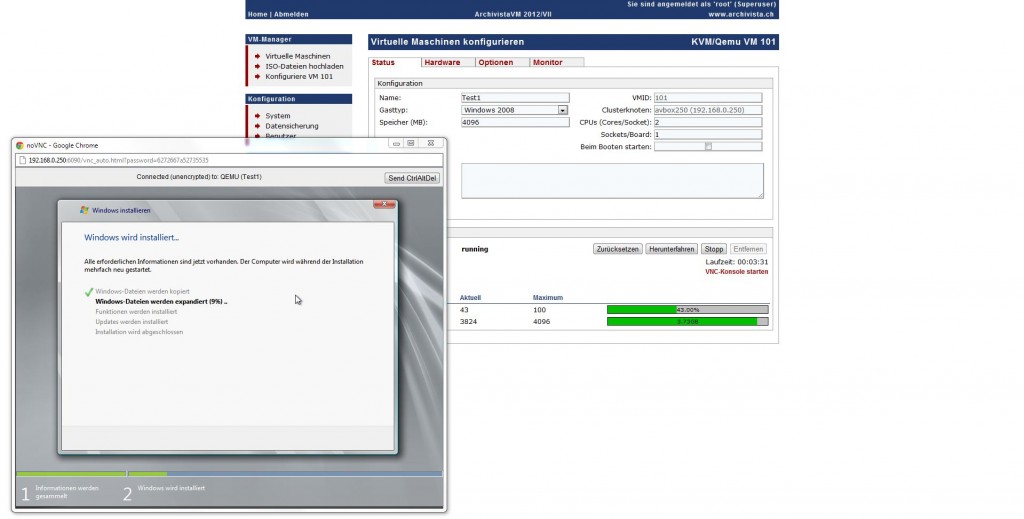Click the page icon in the address bar
Viewport: 1024px width, 519px height.
[23, 160]
